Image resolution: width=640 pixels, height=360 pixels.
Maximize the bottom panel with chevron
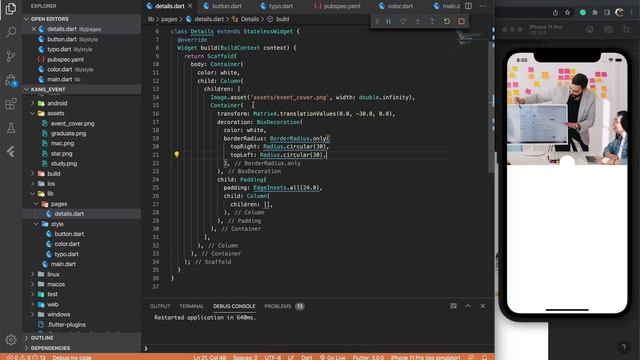(x=468, y=306)
